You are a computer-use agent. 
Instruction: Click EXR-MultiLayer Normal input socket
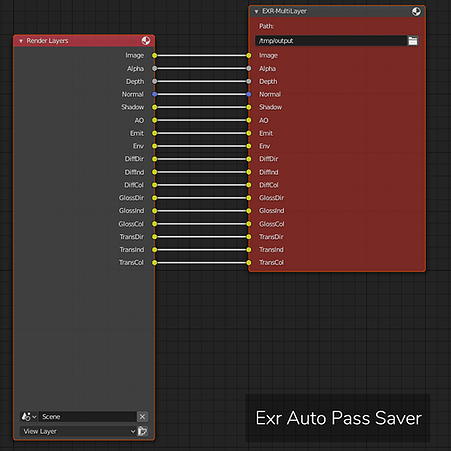tap(249, 94)
